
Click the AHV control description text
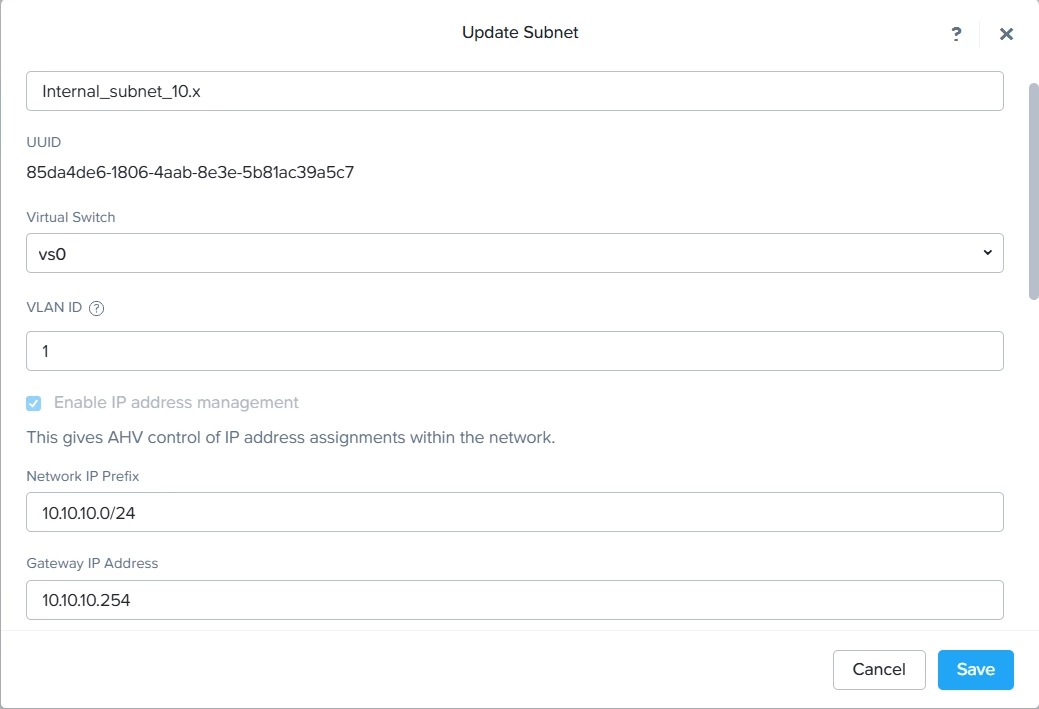pyautogui.click(x=291, y=437)
